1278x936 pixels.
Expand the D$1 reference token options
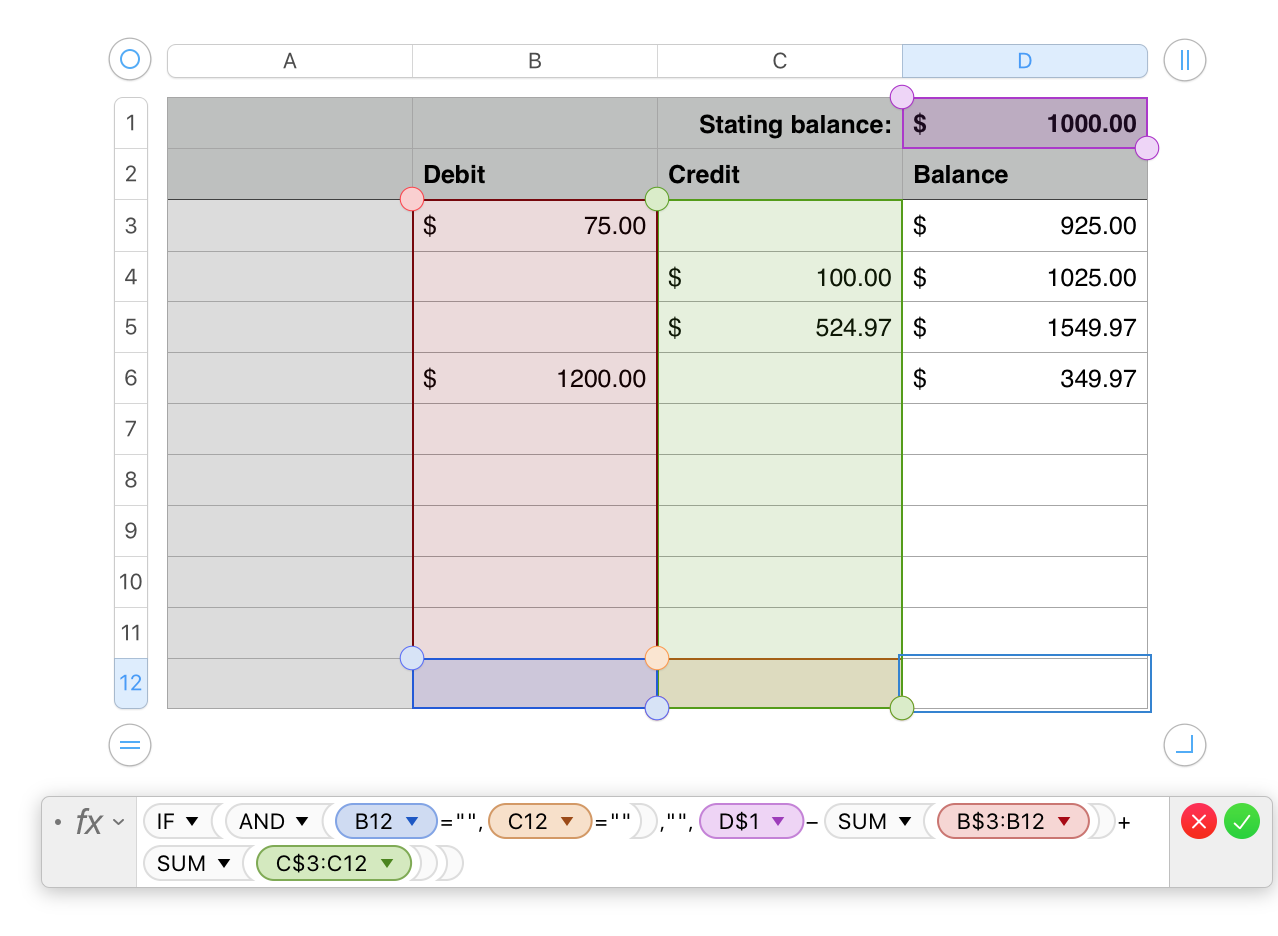pos(778,822)
